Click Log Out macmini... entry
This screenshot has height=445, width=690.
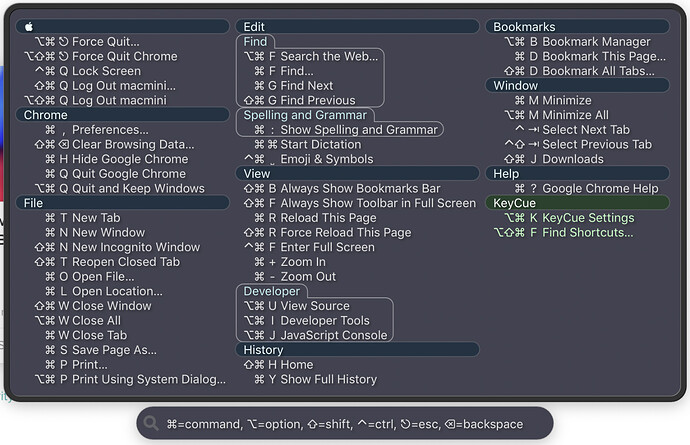(x=105, y=85)
